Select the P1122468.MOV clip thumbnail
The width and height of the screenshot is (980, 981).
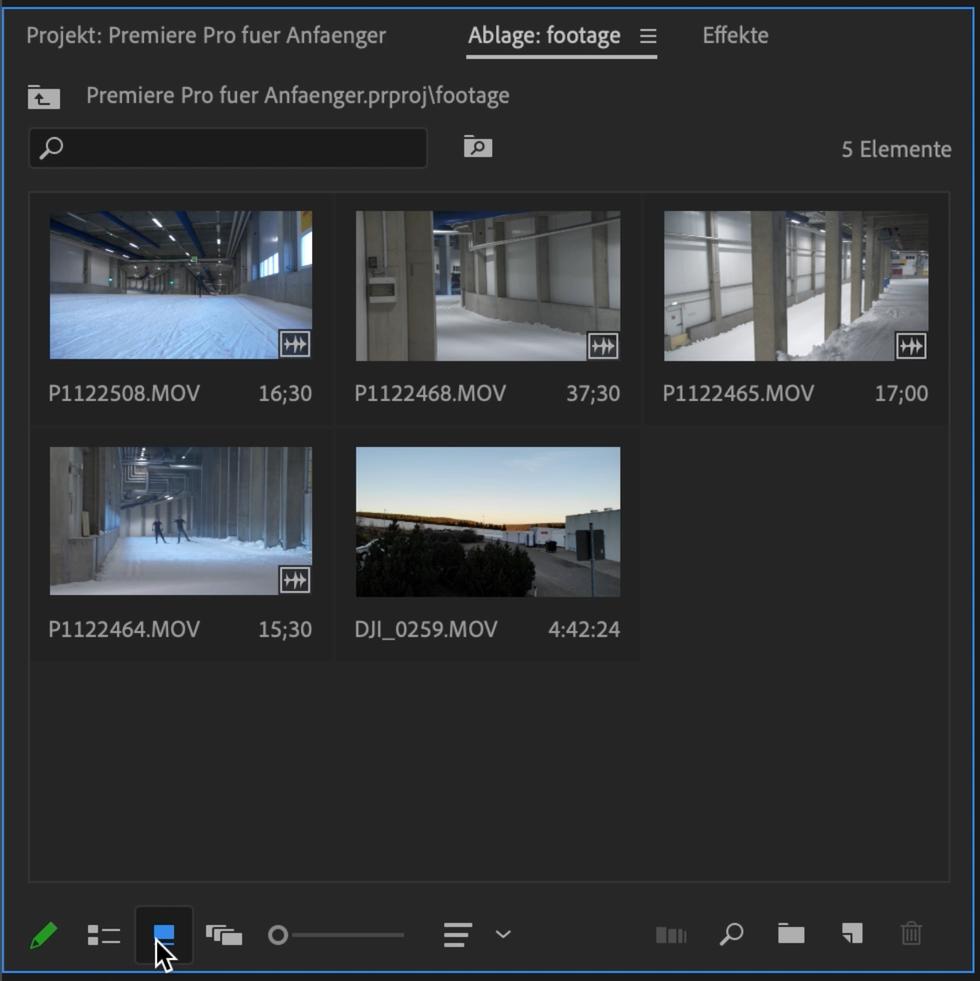click(488, 286)
